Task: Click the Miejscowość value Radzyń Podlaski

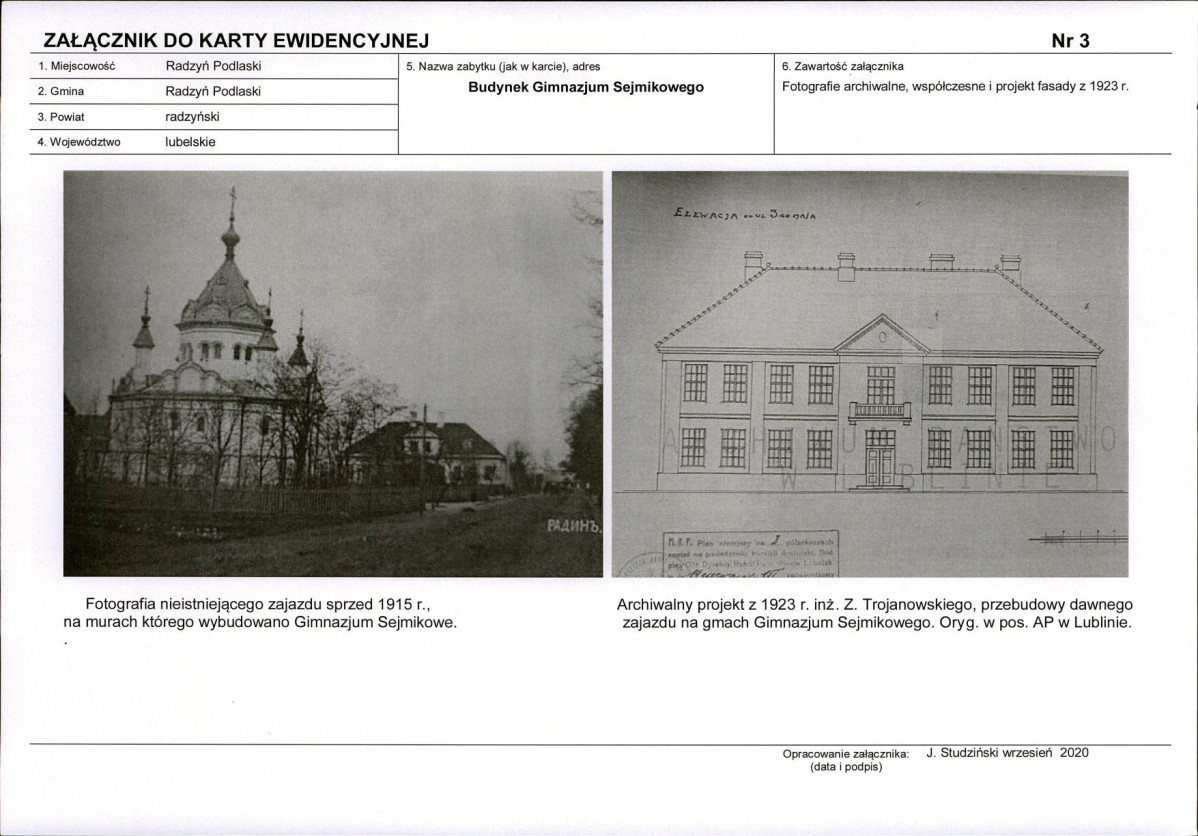Action: [213, 66]
